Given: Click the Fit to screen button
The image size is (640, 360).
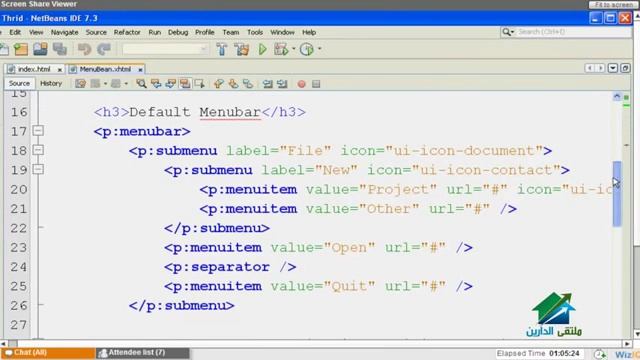Looking at the screenshot, I should 613,4.
